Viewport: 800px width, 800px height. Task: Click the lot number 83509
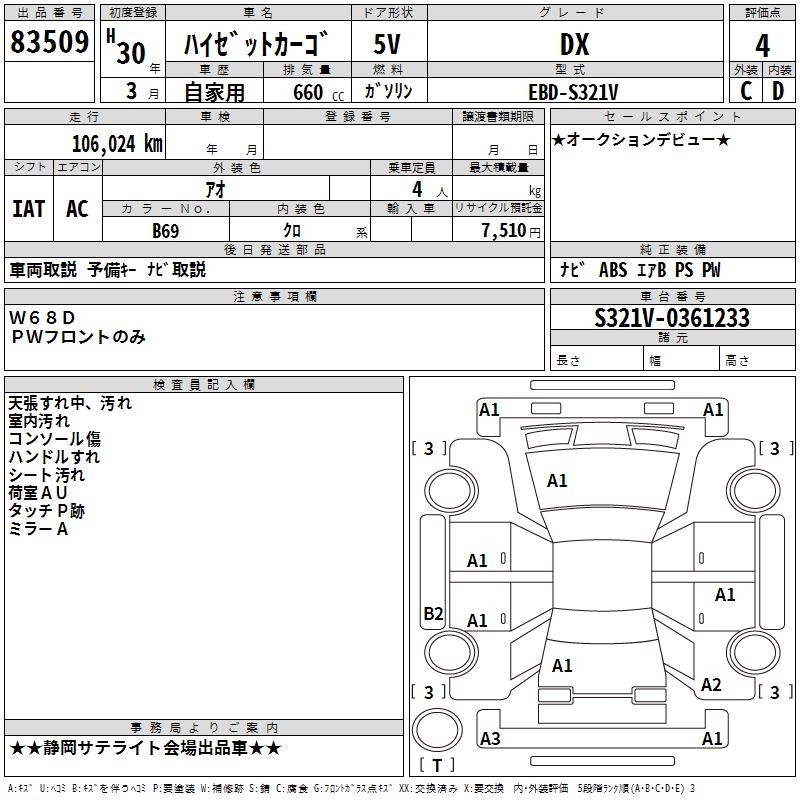(49, 43)
